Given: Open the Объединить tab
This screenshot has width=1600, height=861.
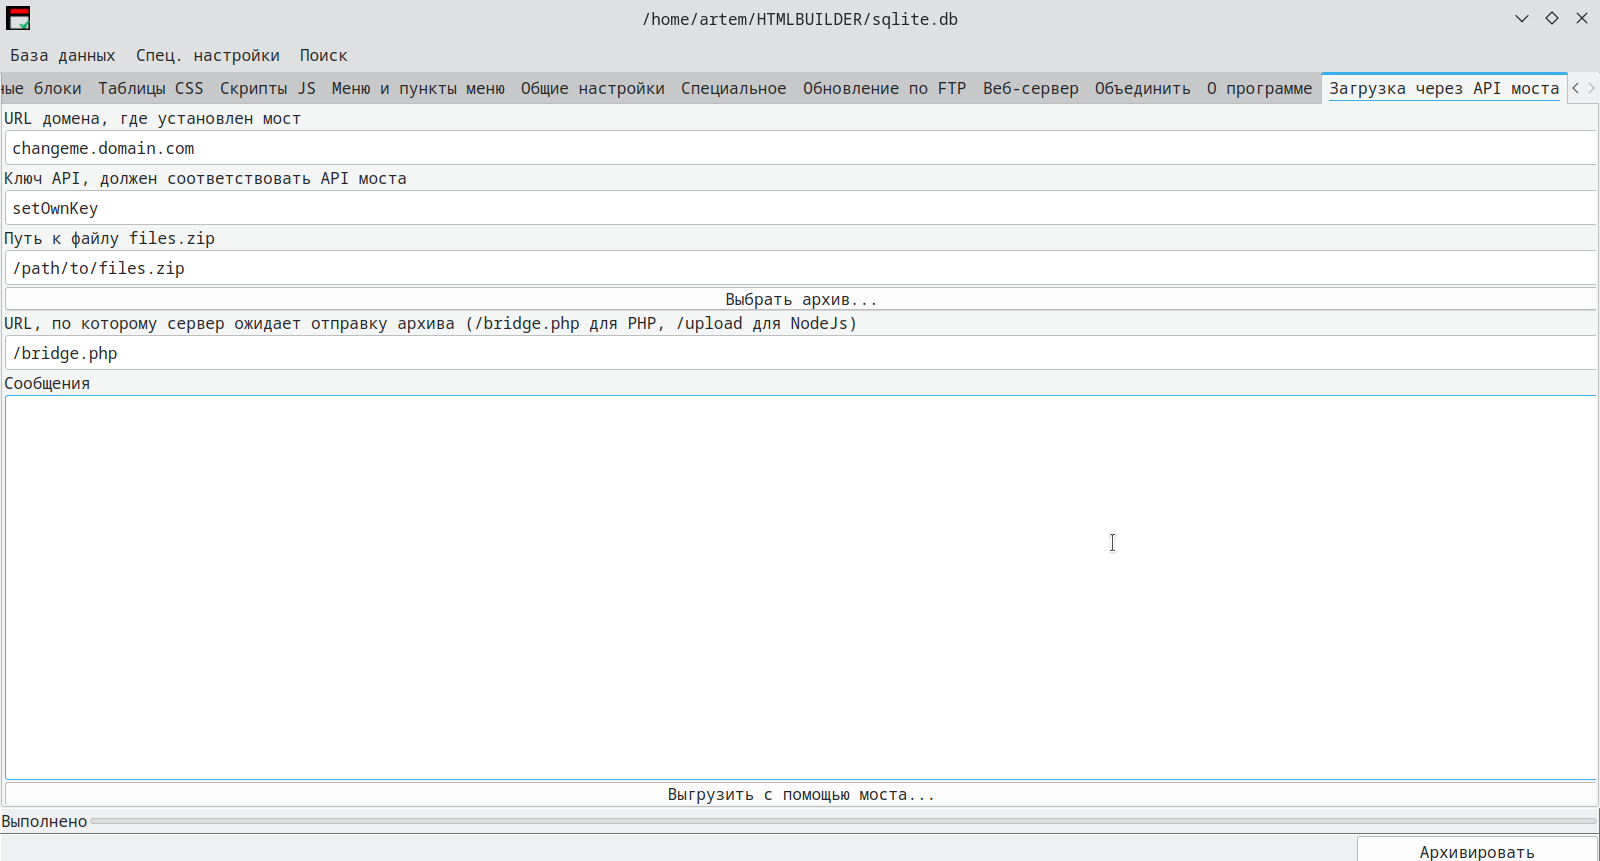Looking at the screenshot, I should [1143, 88].
